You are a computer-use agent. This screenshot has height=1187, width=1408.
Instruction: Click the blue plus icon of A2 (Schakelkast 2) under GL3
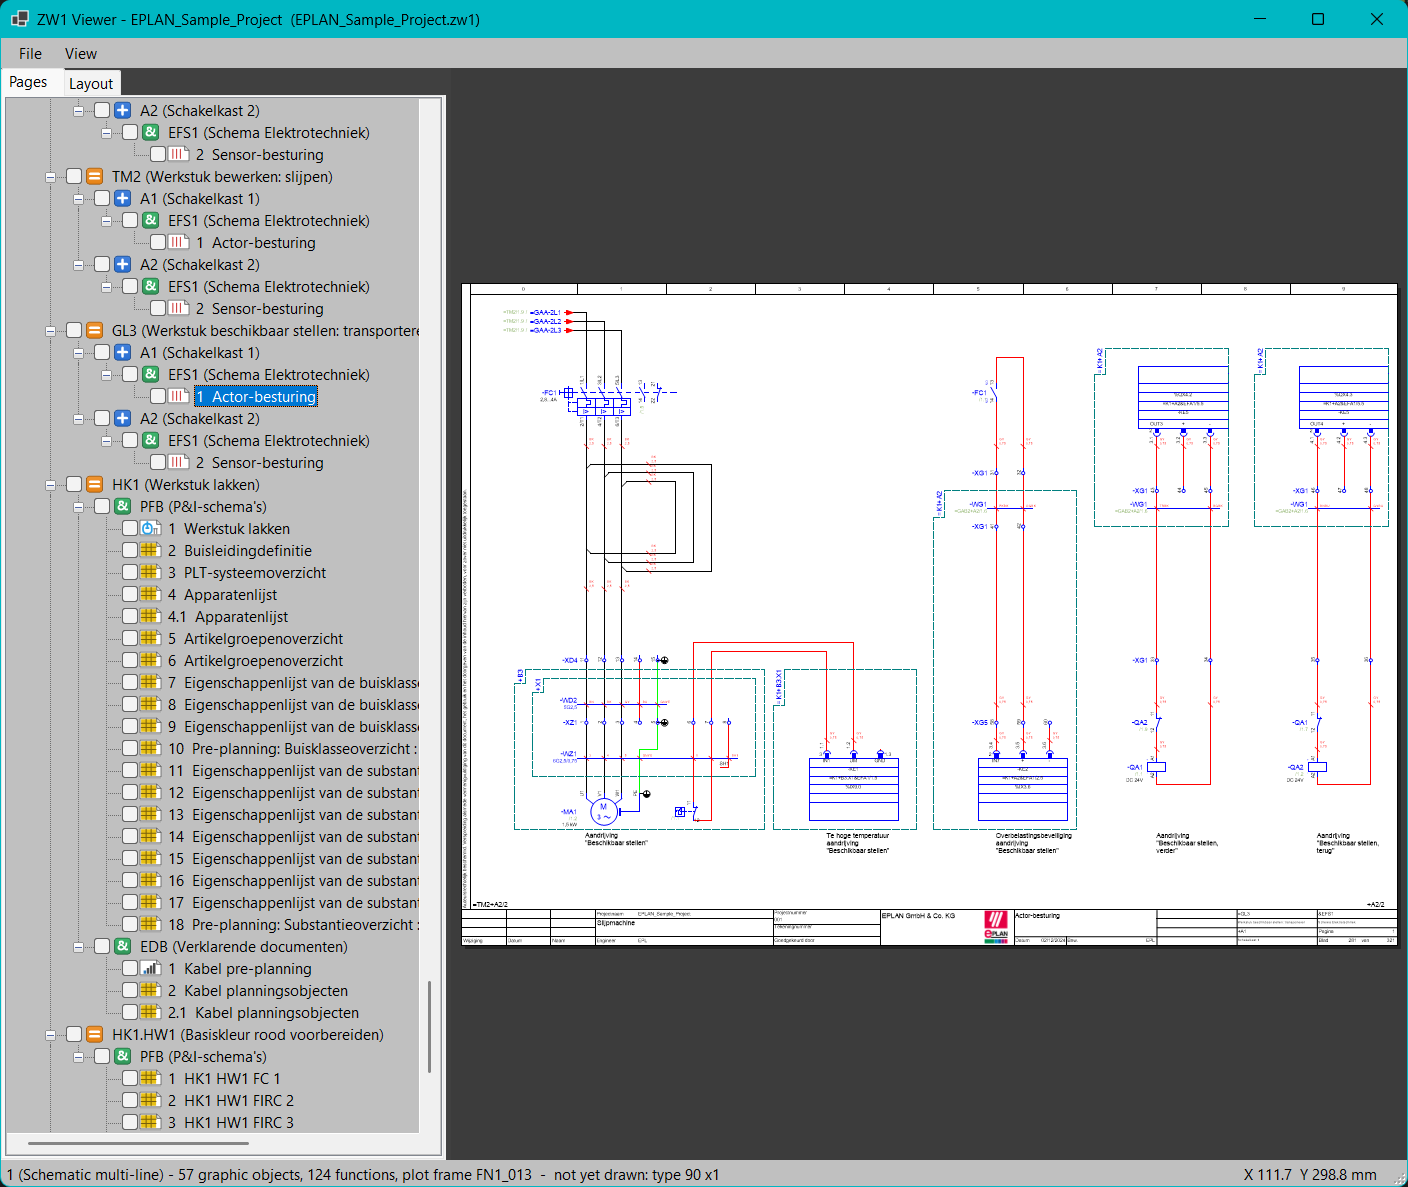[122, 419]
